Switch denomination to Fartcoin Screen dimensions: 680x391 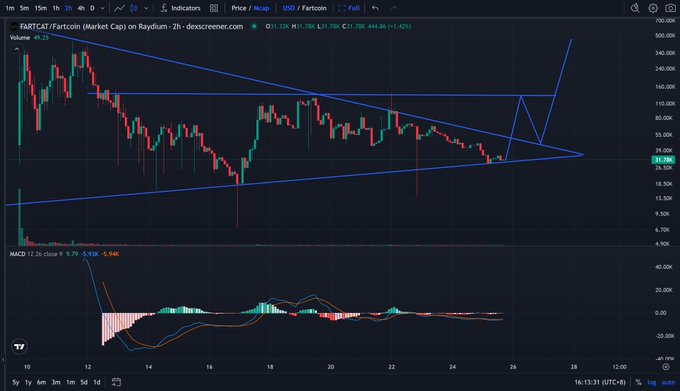[x=314, y=8]
